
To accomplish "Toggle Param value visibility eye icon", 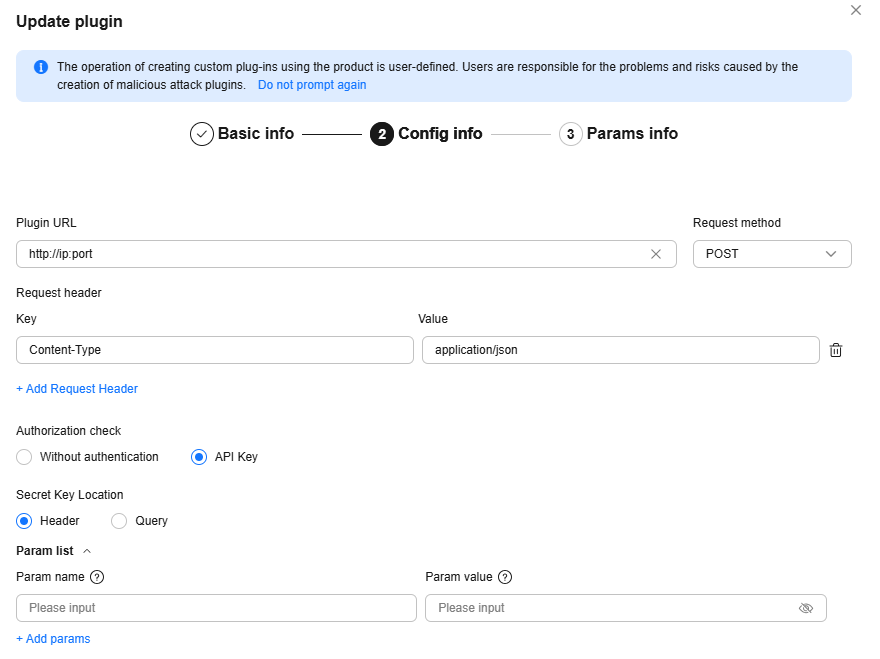I will 806,608.
